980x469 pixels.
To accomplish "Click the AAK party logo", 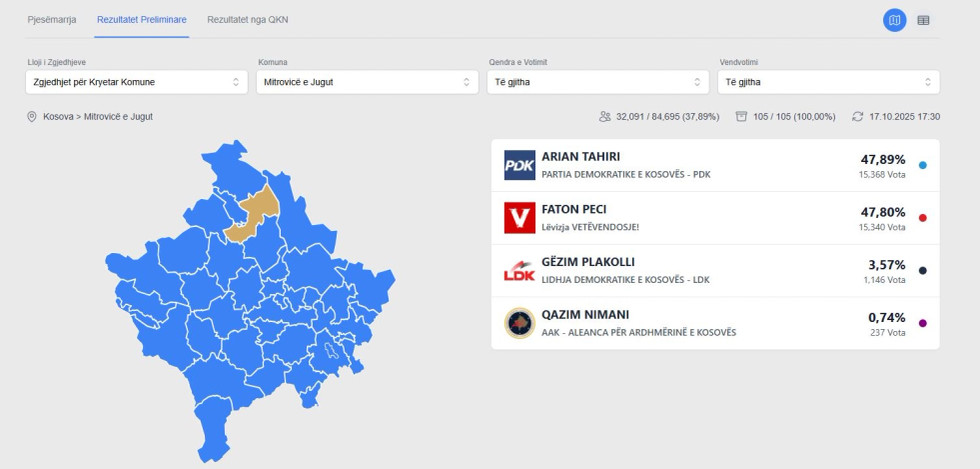I will point(519,323).
